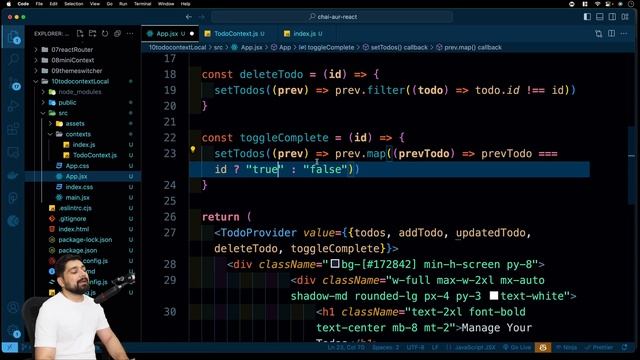Toggle primary side bar layout icon

(587, 17)
